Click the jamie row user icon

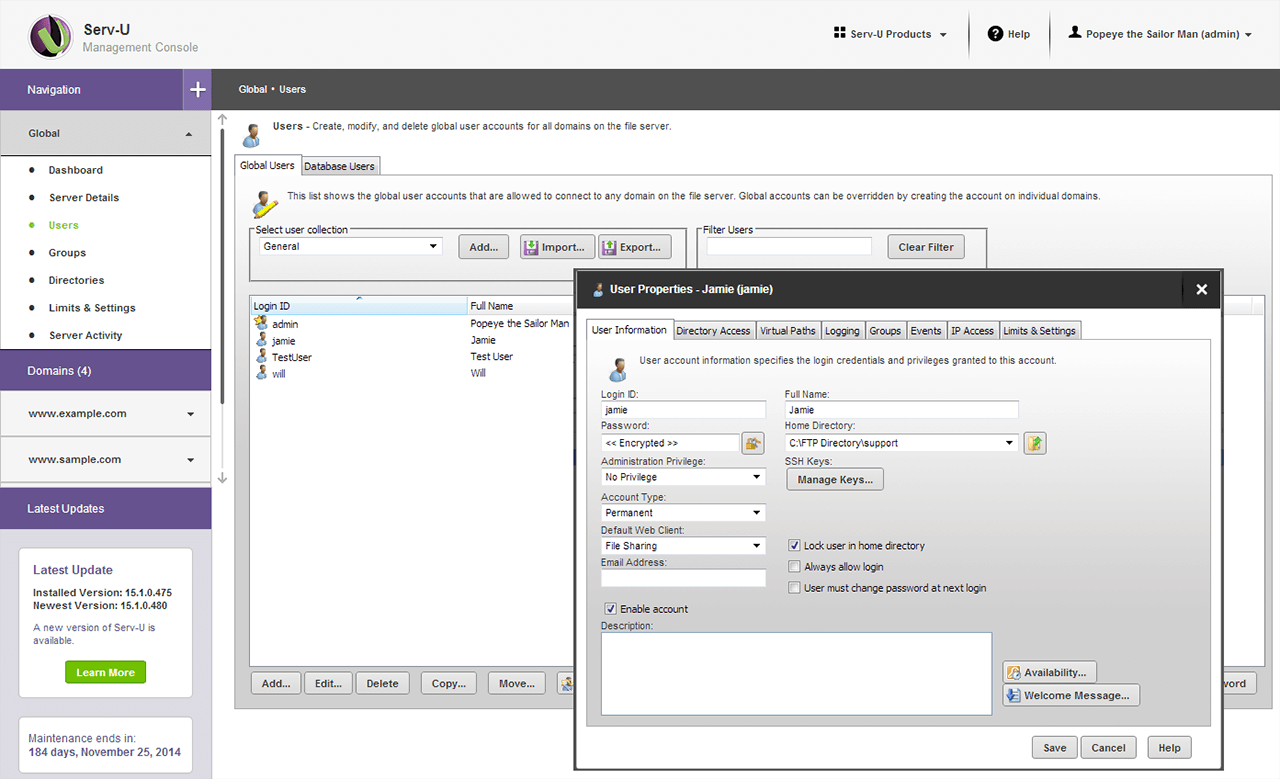(262, 340)
